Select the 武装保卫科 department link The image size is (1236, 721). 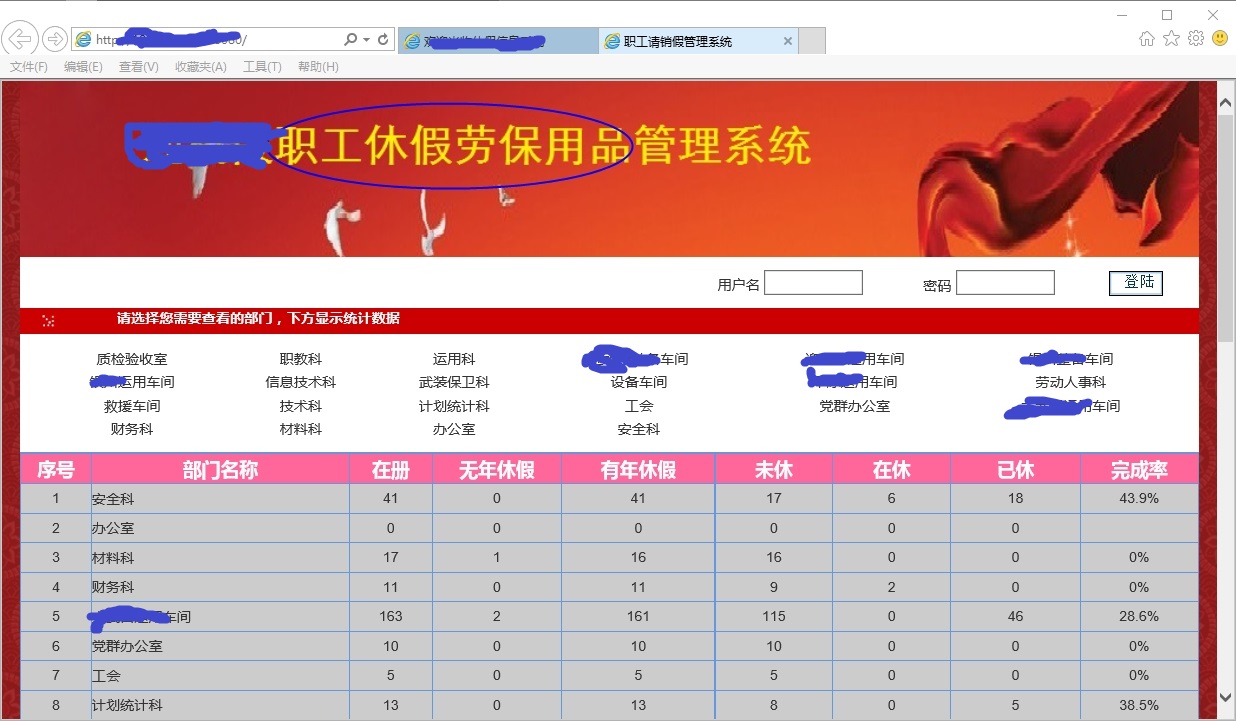click(x=454, y=382)
